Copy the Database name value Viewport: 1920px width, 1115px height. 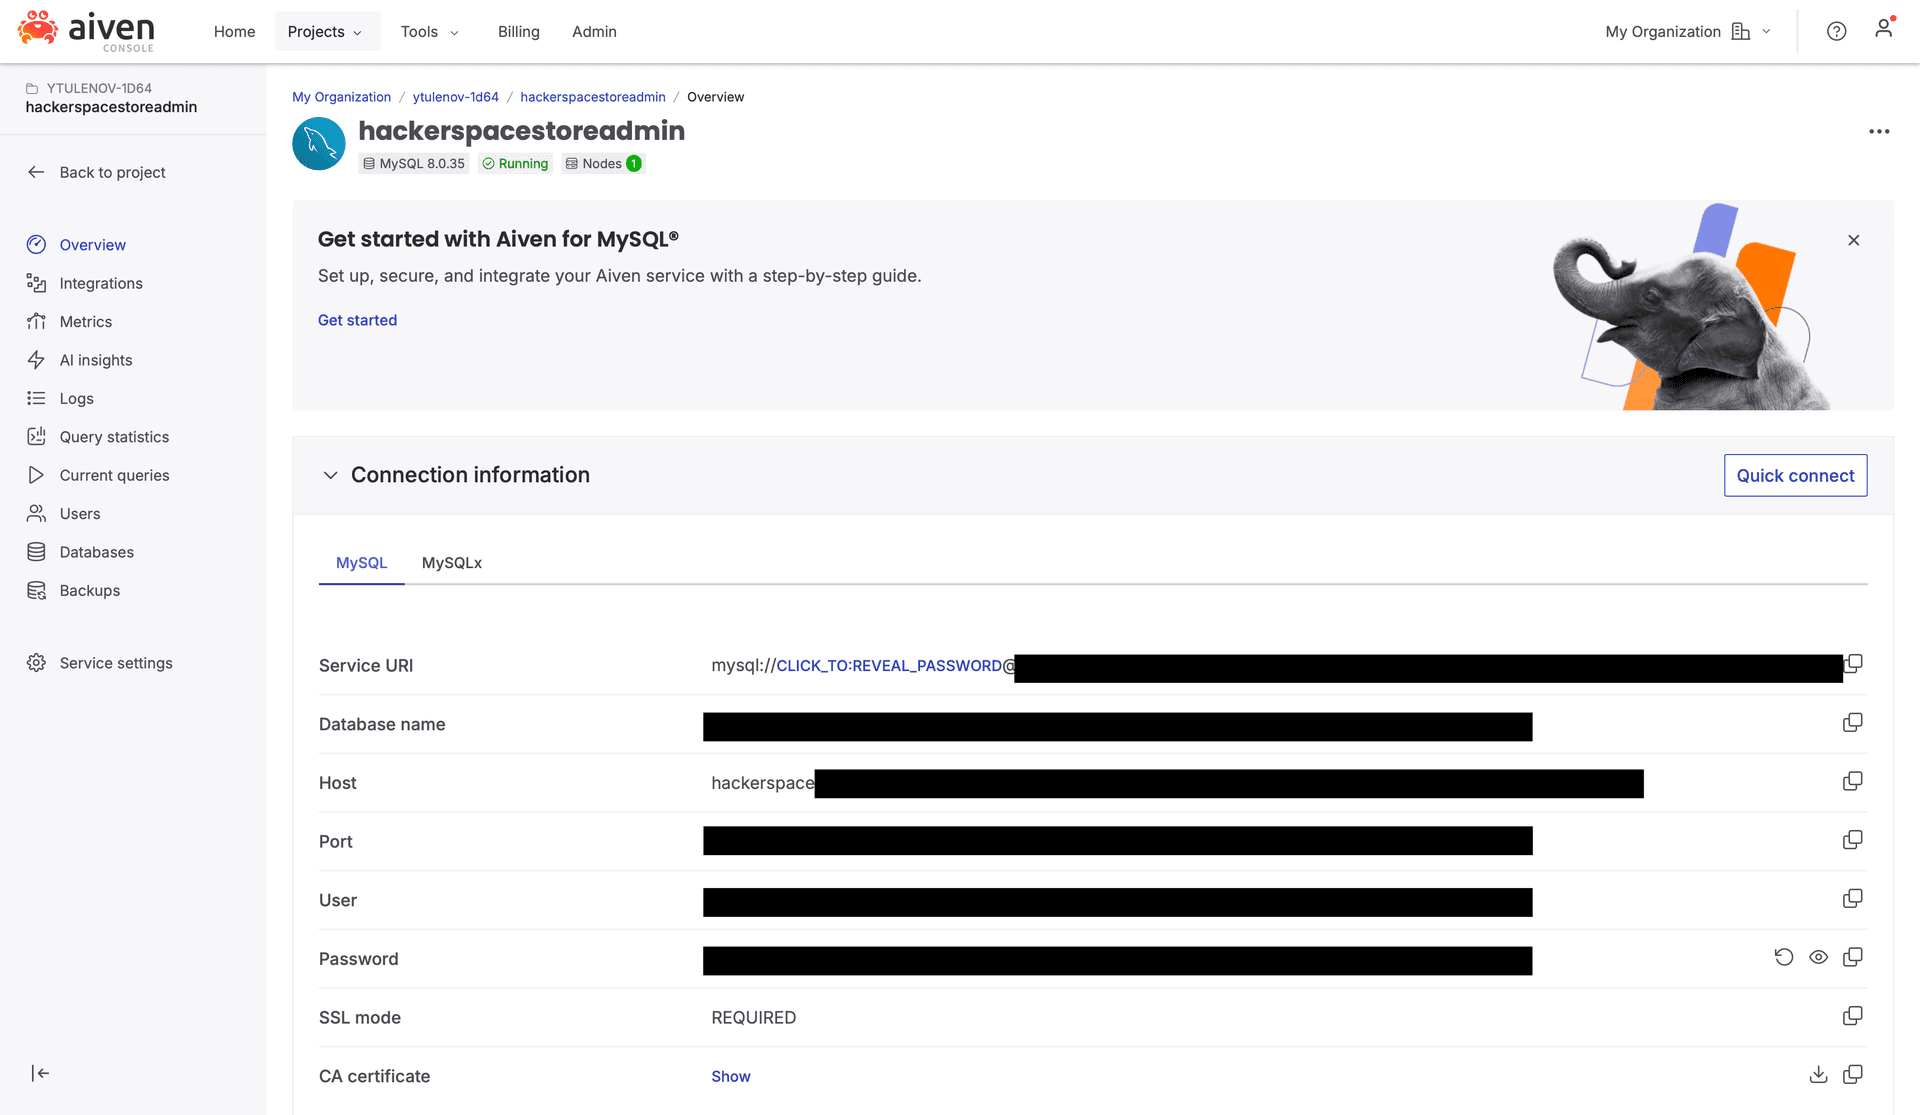[1853, 723]
